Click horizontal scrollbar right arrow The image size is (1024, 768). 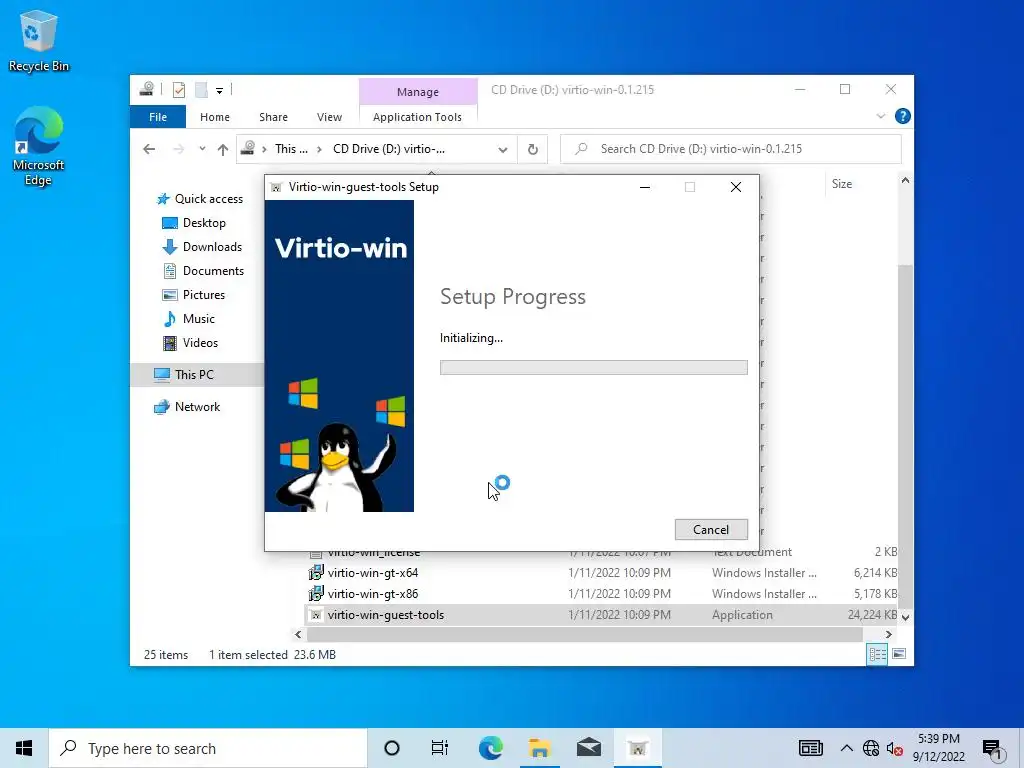[x=889, y=634]
